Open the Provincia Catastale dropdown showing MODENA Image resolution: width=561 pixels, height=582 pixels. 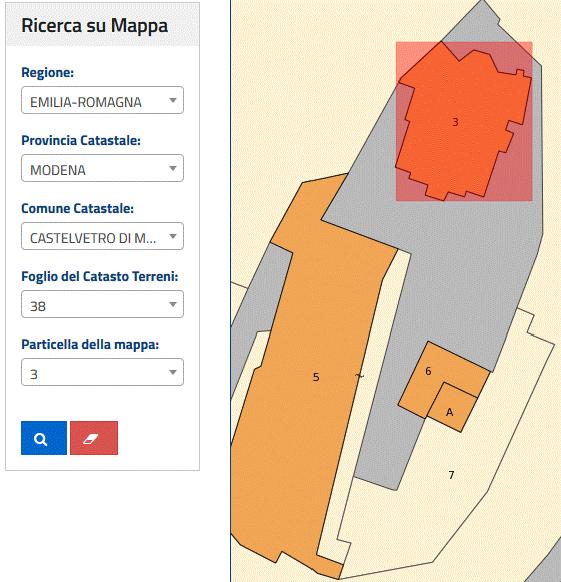102,168
